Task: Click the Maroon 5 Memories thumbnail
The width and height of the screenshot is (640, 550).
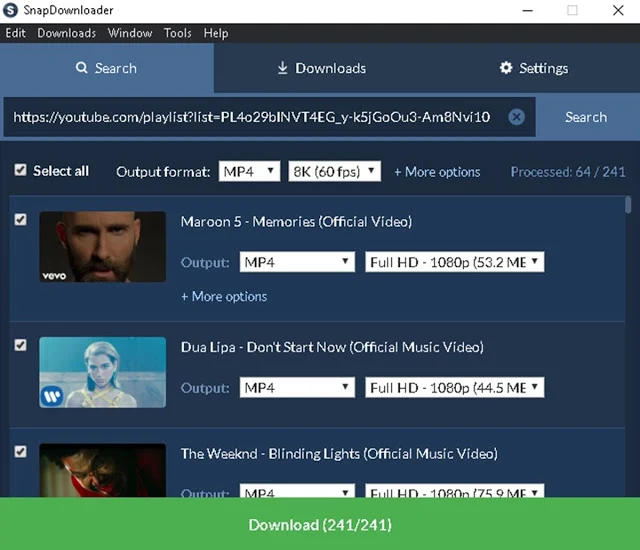Action: [x=102, y=246]
